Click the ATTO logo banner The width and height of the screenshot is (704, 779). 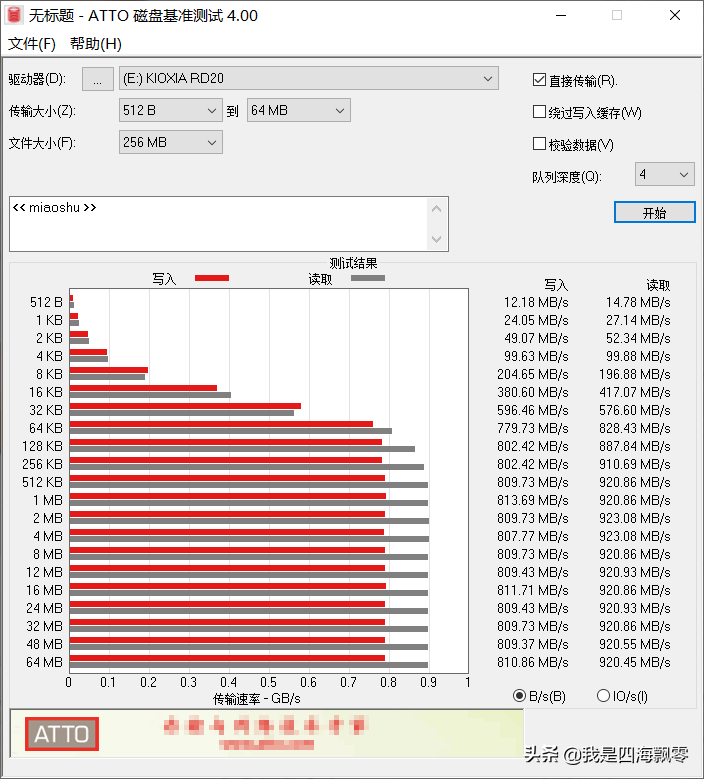pyautogui.click(x=62, y=734)
